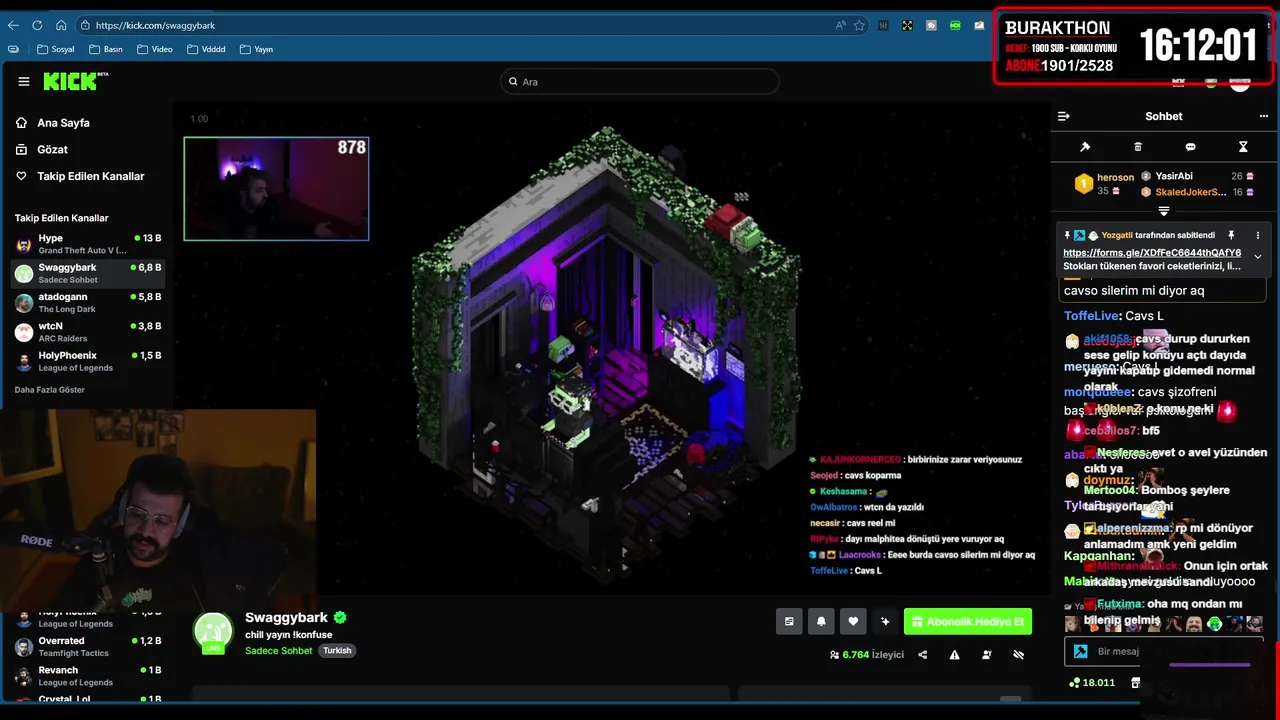Collapse the gift leaderboard chevron

[x=1164, y=211]
